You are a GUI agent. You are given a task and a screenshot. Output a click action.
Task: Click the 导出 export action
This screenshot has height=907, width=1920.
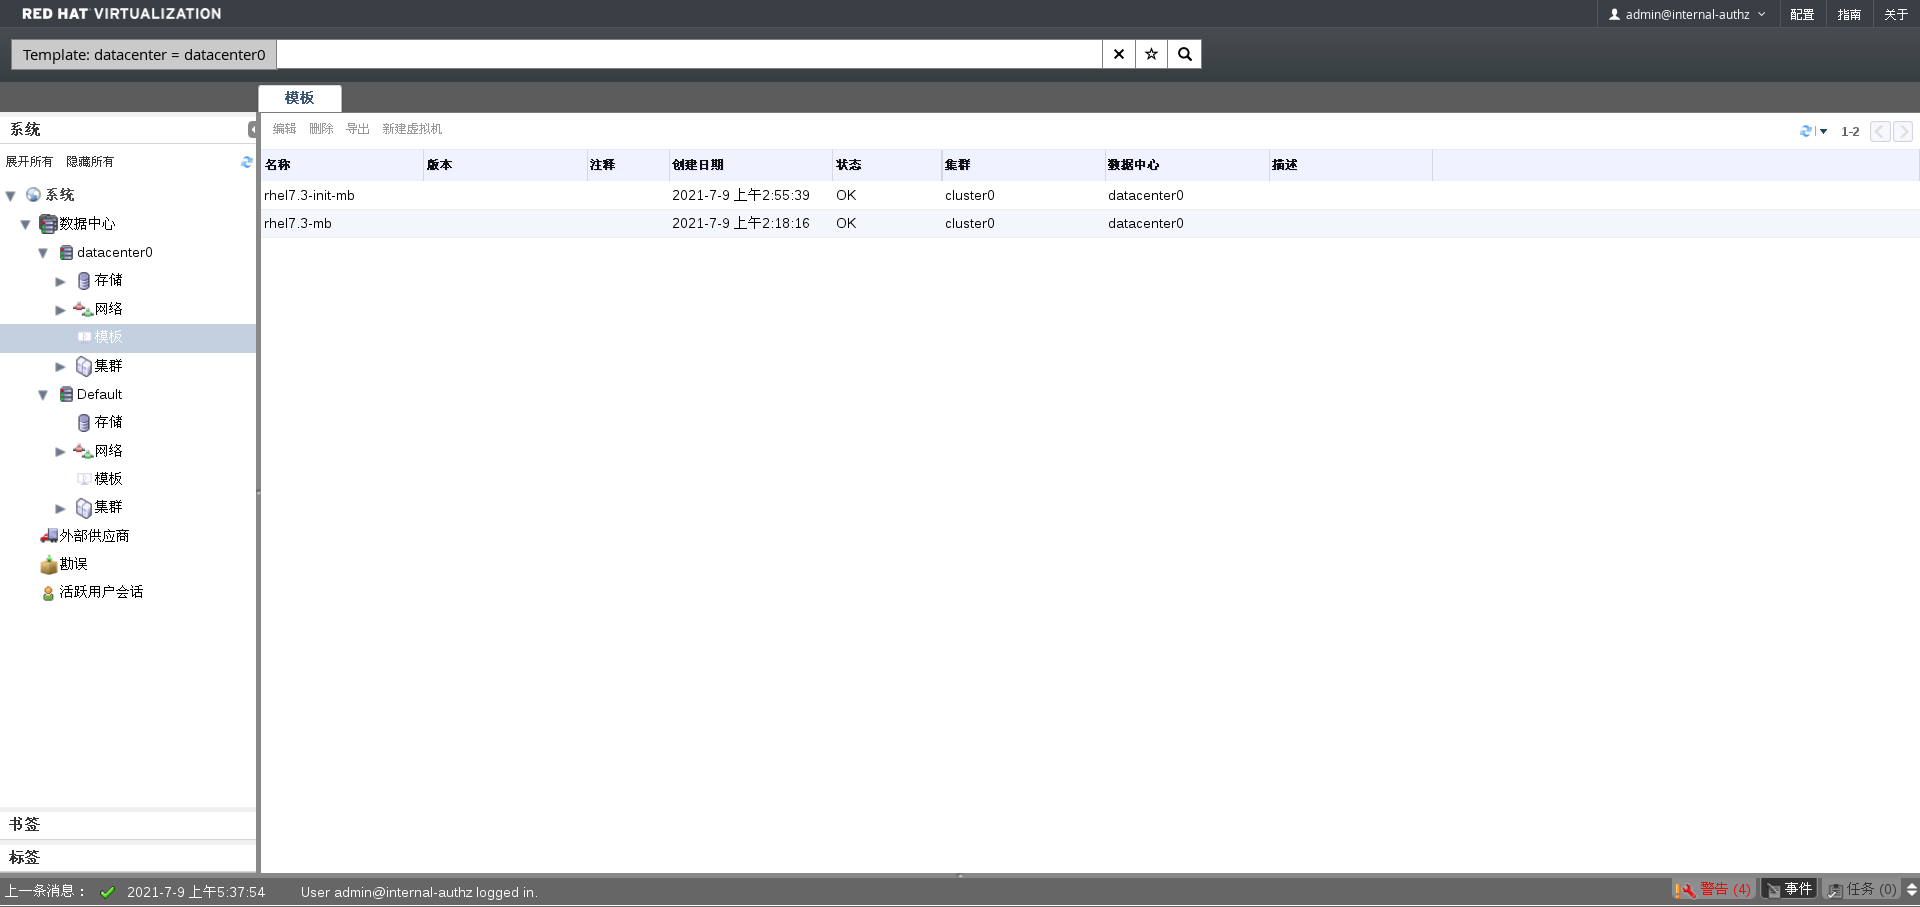pos(357,129)
